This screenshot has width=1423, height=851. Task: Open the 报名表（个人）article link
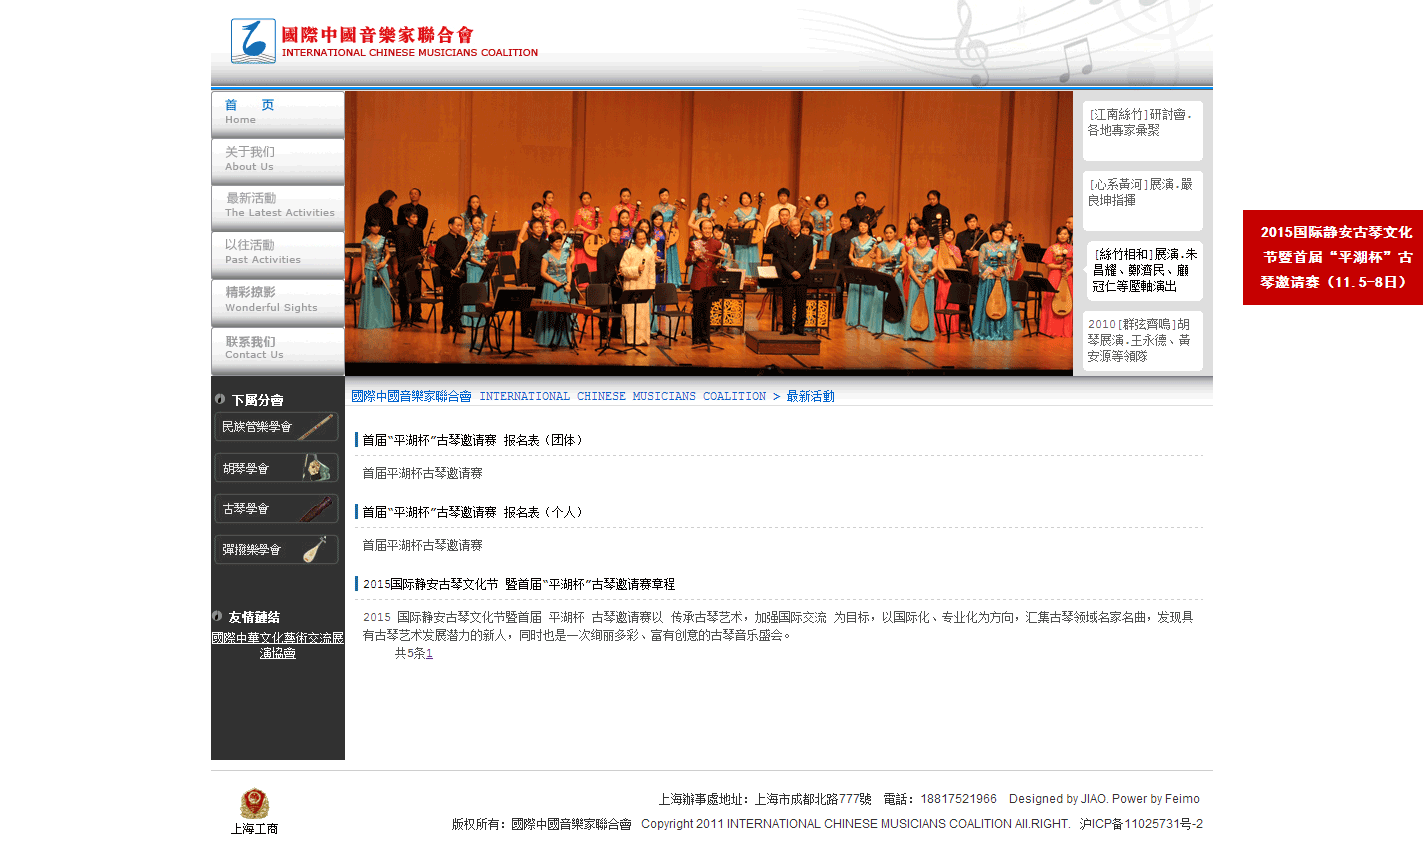[474, 512]
